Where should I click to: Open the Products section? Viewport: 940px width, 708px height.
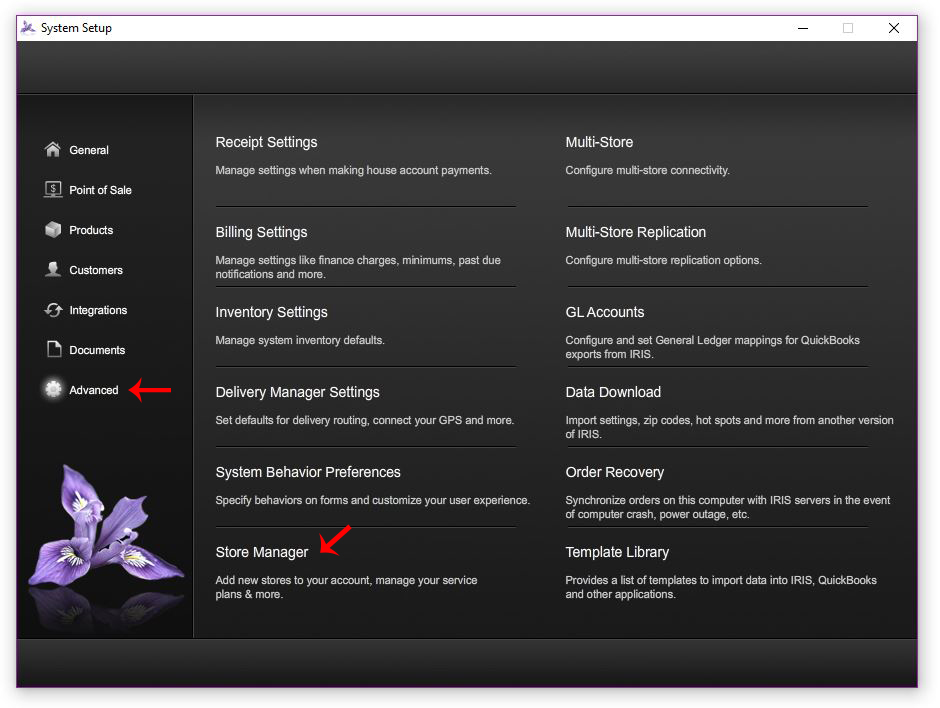91,230
